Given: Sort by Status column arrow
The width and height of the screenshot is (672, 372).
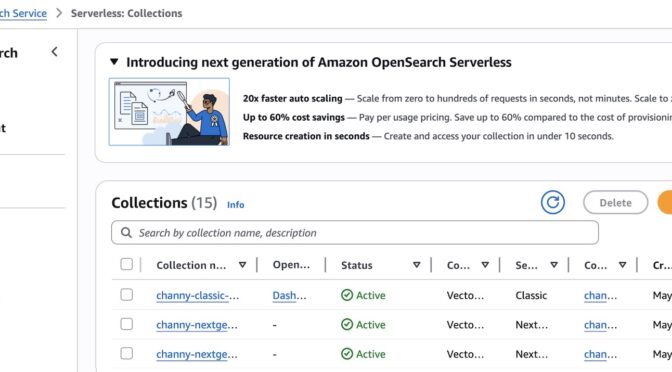Looking at the screenshot, I should click(417, 265).
